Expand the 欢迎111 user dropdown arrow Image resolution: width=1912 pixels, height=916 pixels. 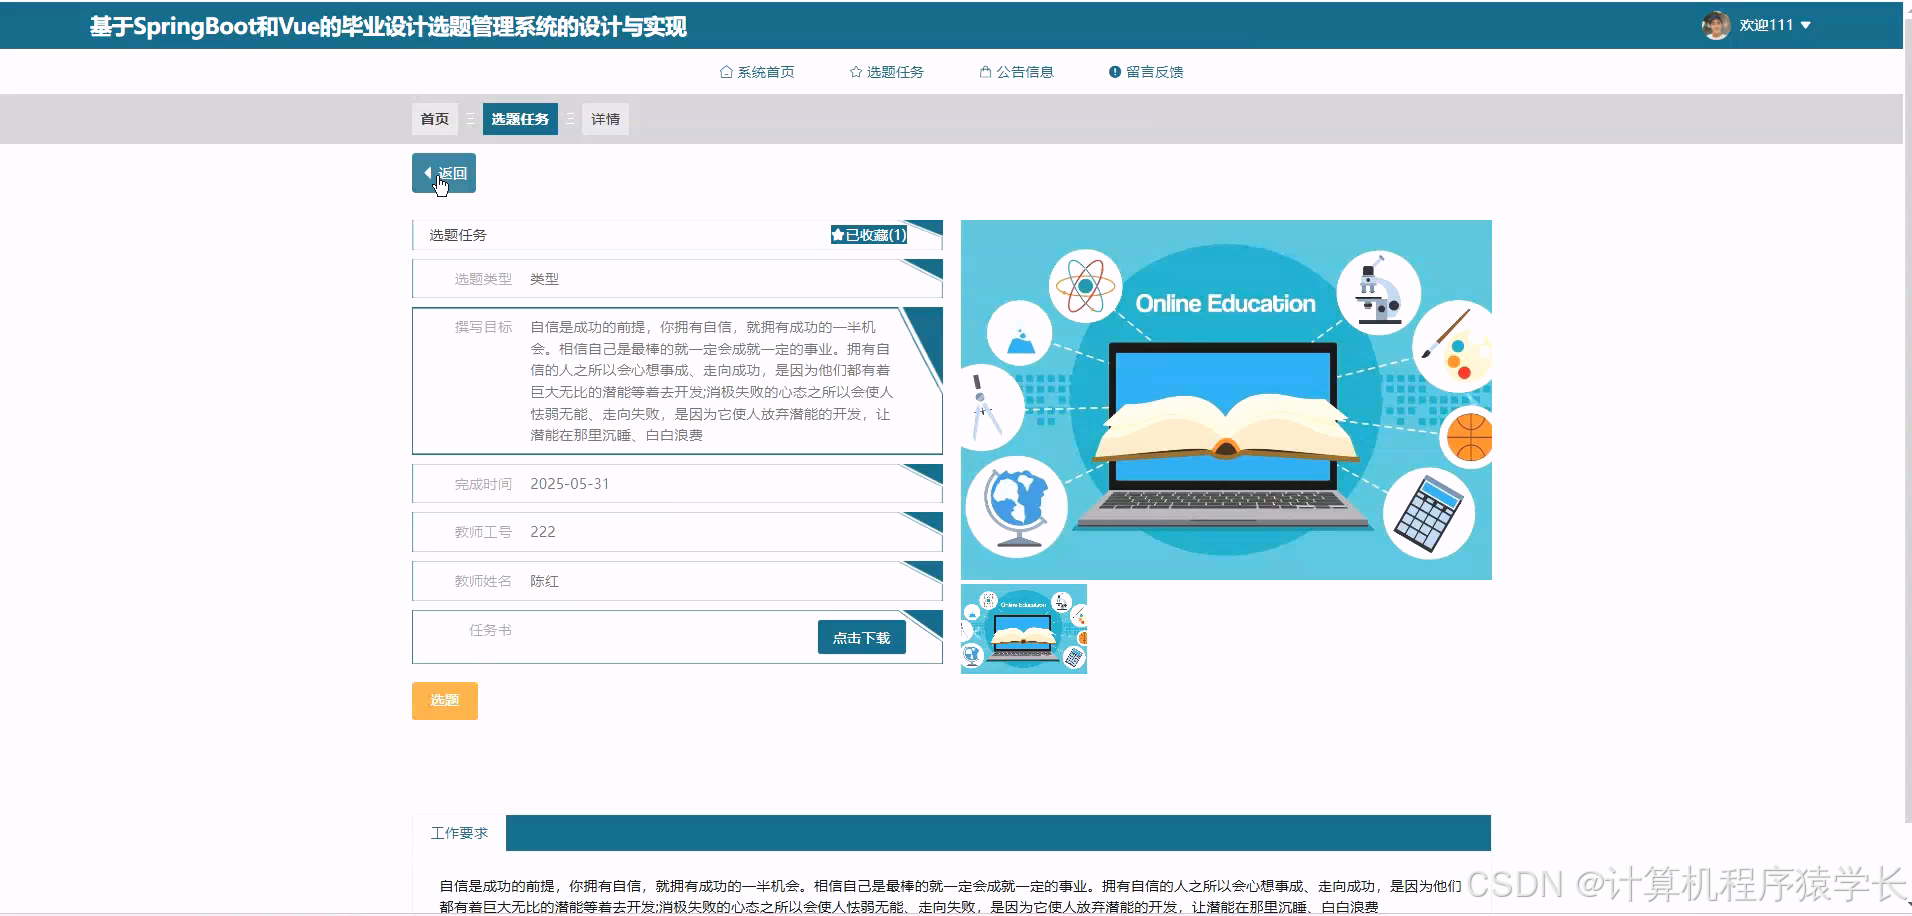1805,25
